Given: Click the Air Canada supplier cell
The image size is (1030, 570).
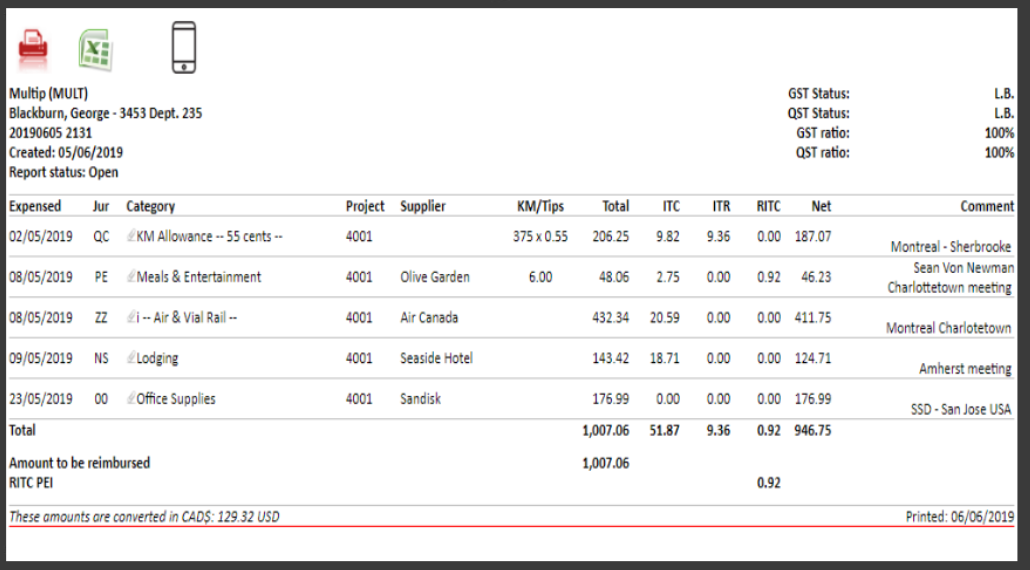Looking at the screenshot, I should click(429, 318).
